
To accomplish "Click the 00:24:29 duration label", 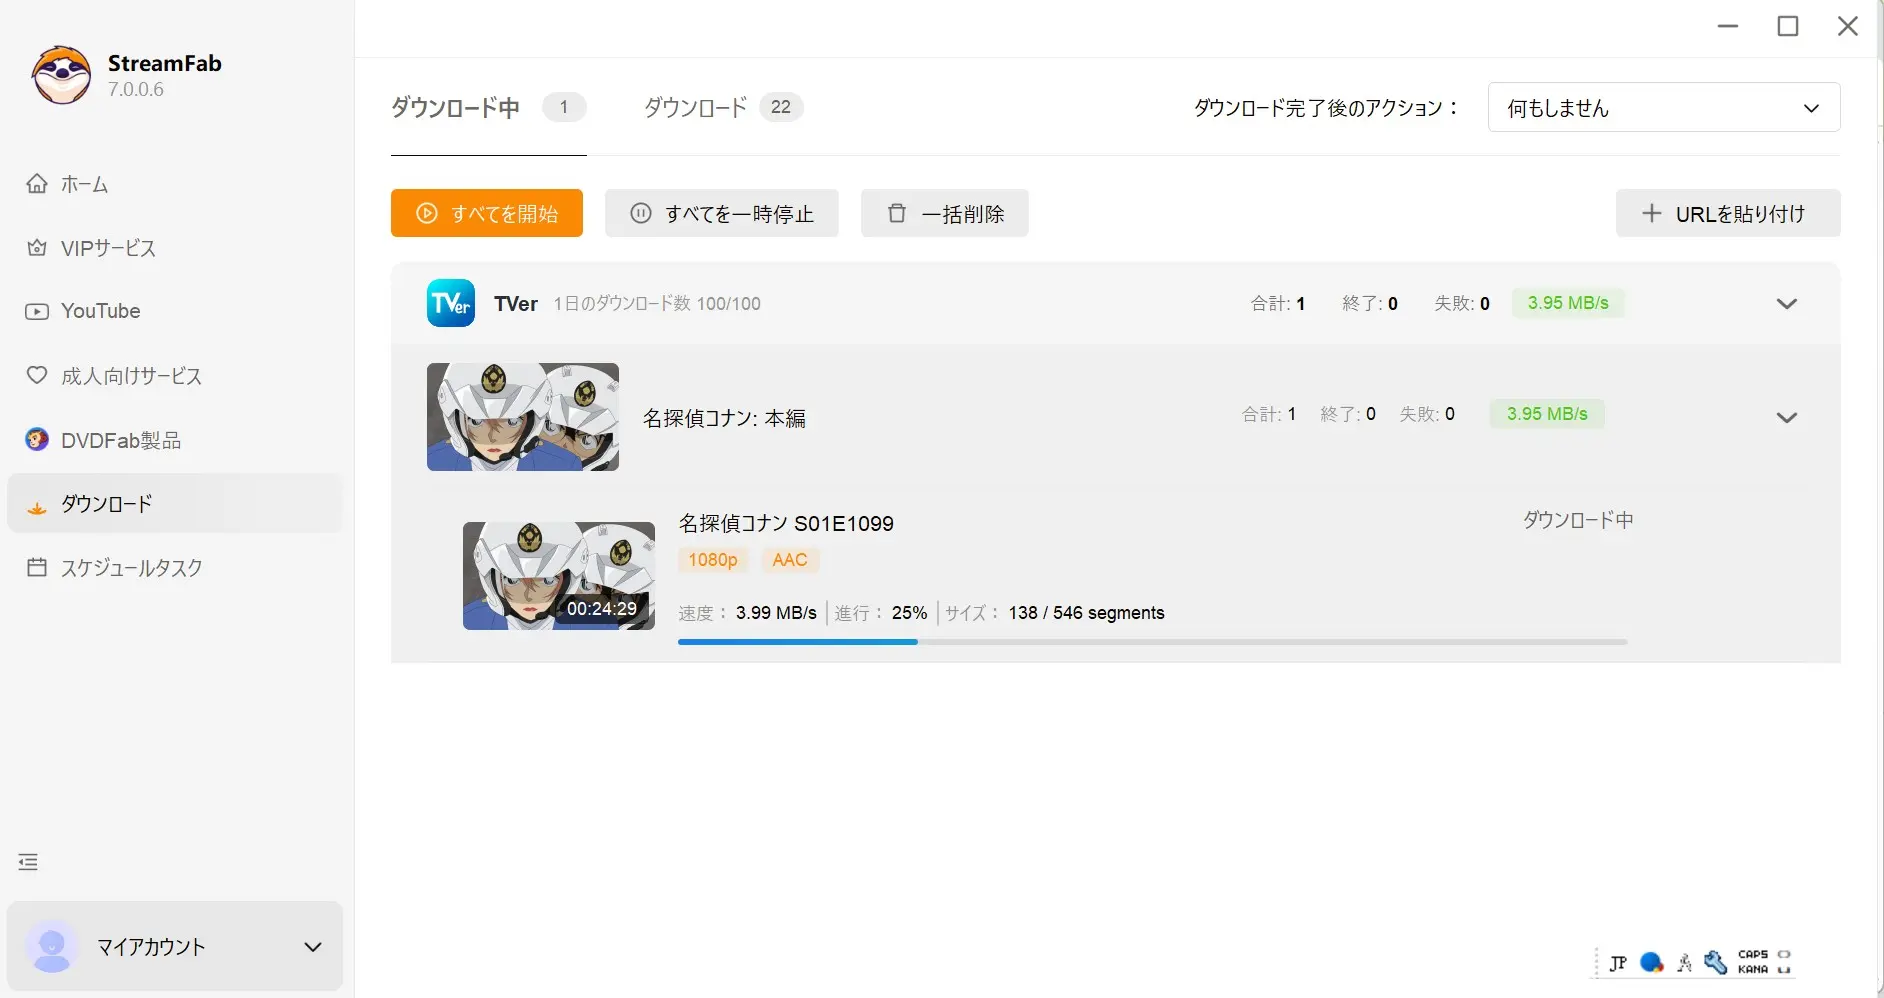I will click(602, 608).
